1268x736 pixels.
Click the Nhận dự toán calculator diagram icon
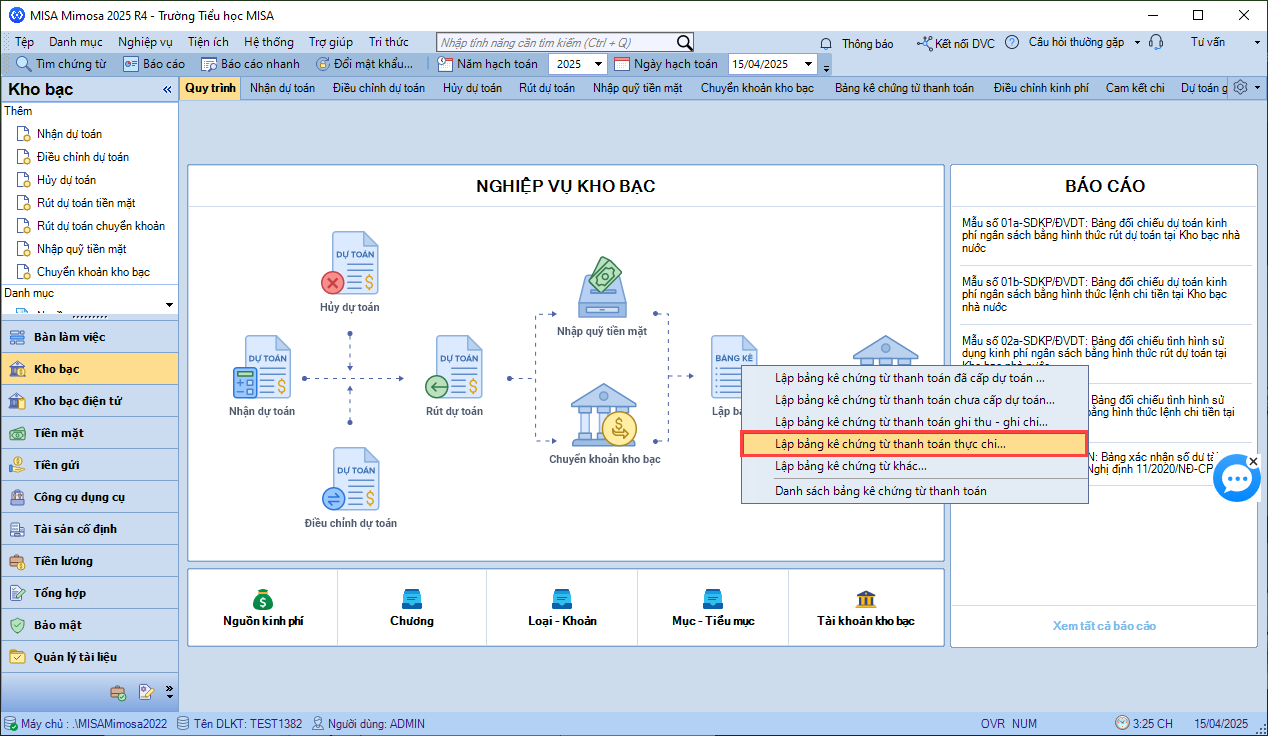pos(261,368)
